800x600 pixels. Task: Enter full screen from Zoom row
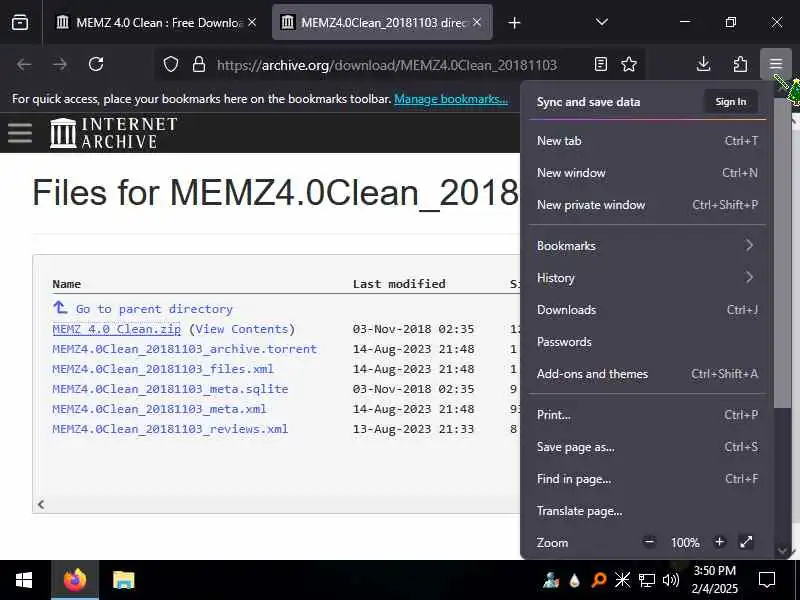(746, 542)
